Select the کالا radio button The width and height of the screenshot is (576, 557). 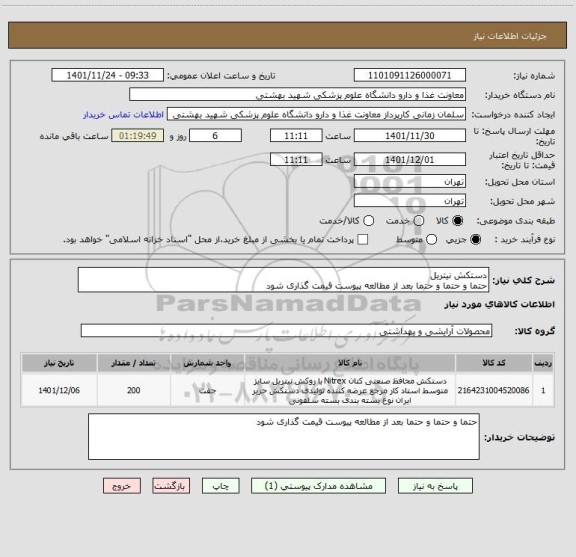tap(458, 221)
